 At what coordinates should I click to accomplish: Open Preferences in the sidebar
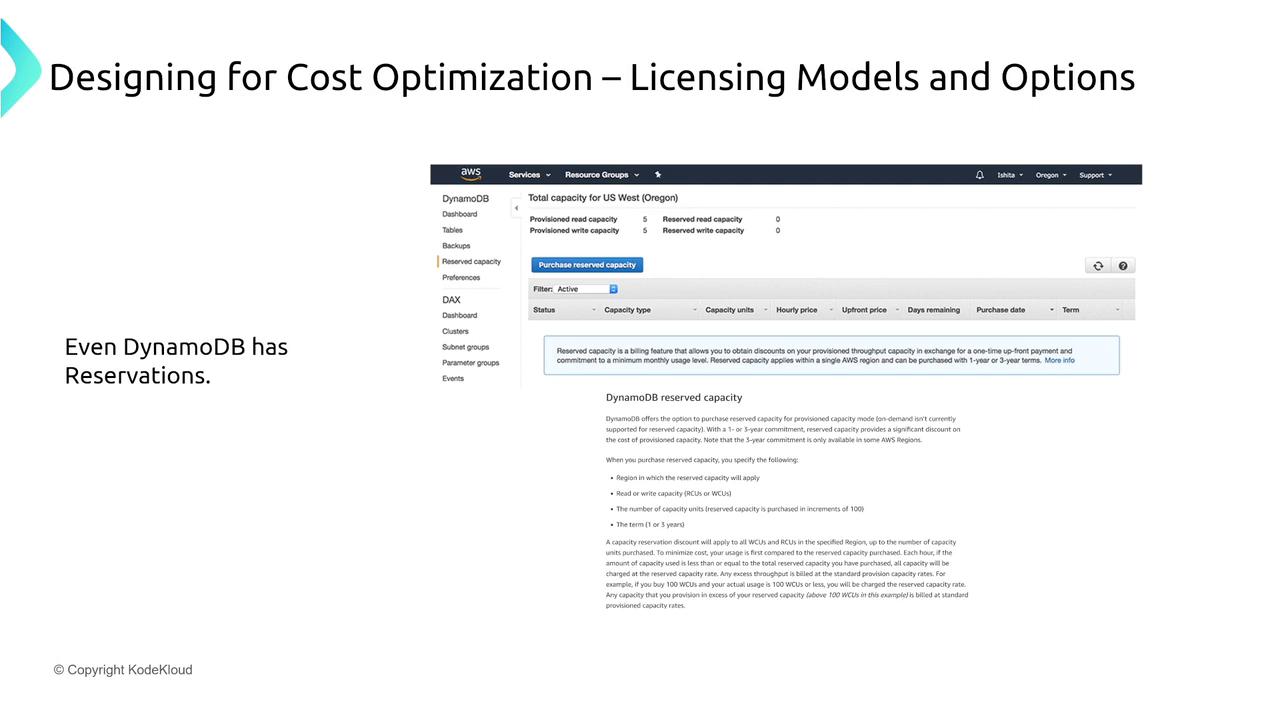point(461,278)
